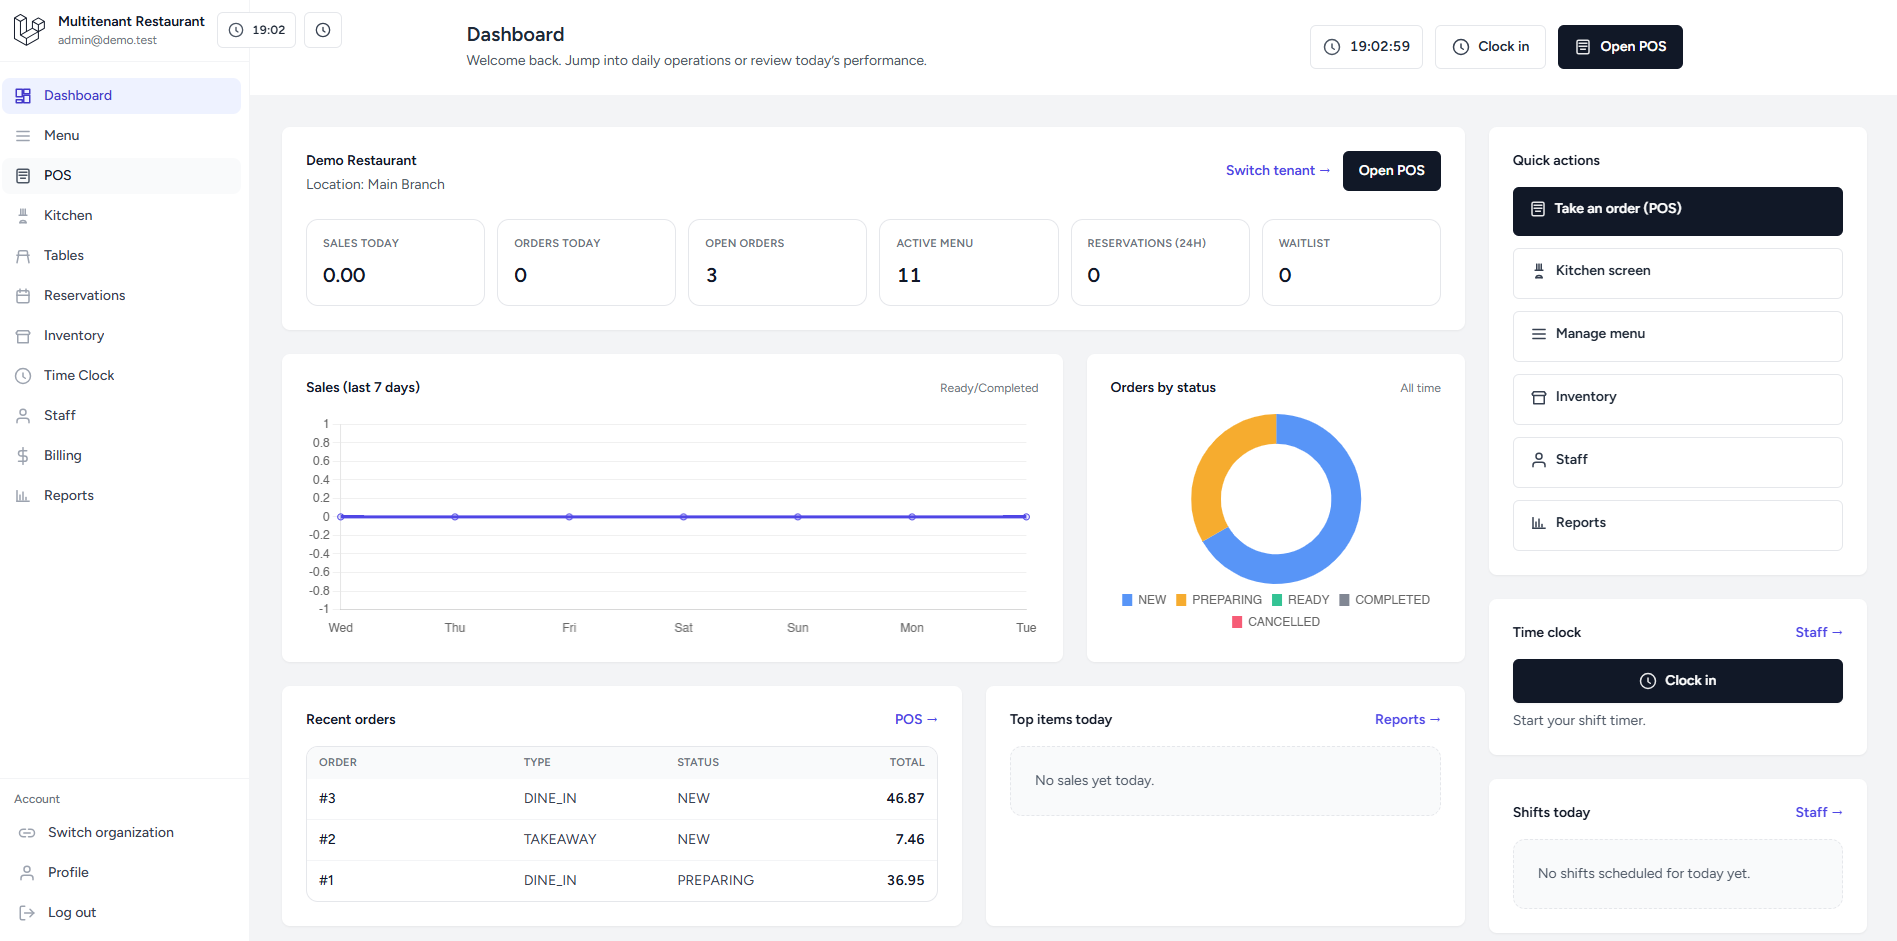The height and width of the screenshot is (941, 1897).
Task: Click Switch tenant link
Action: point(1277,170)
